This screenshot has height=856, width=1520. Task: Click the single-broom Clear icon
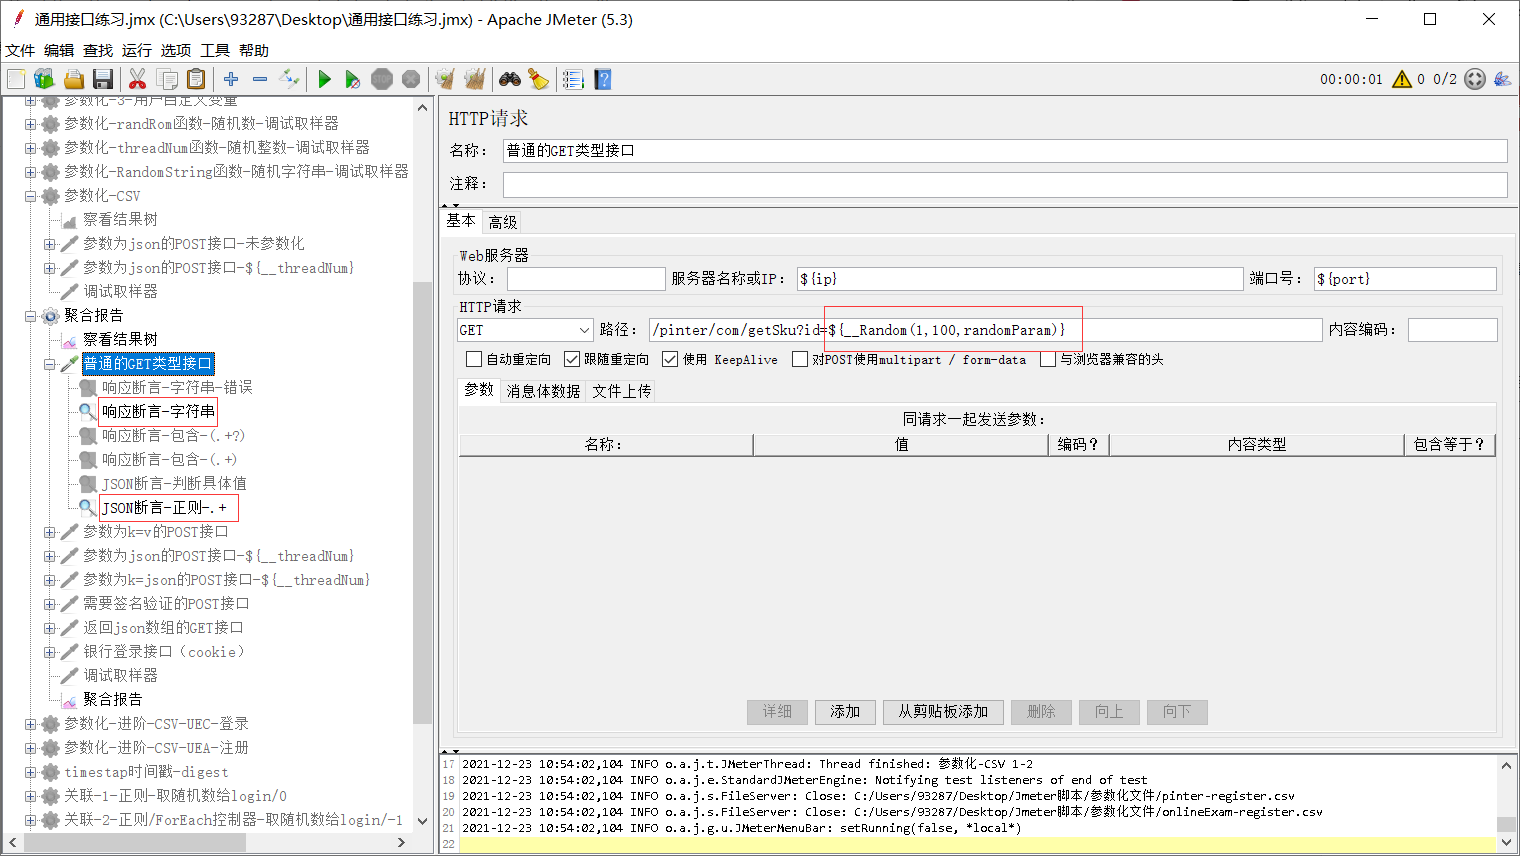445,79
